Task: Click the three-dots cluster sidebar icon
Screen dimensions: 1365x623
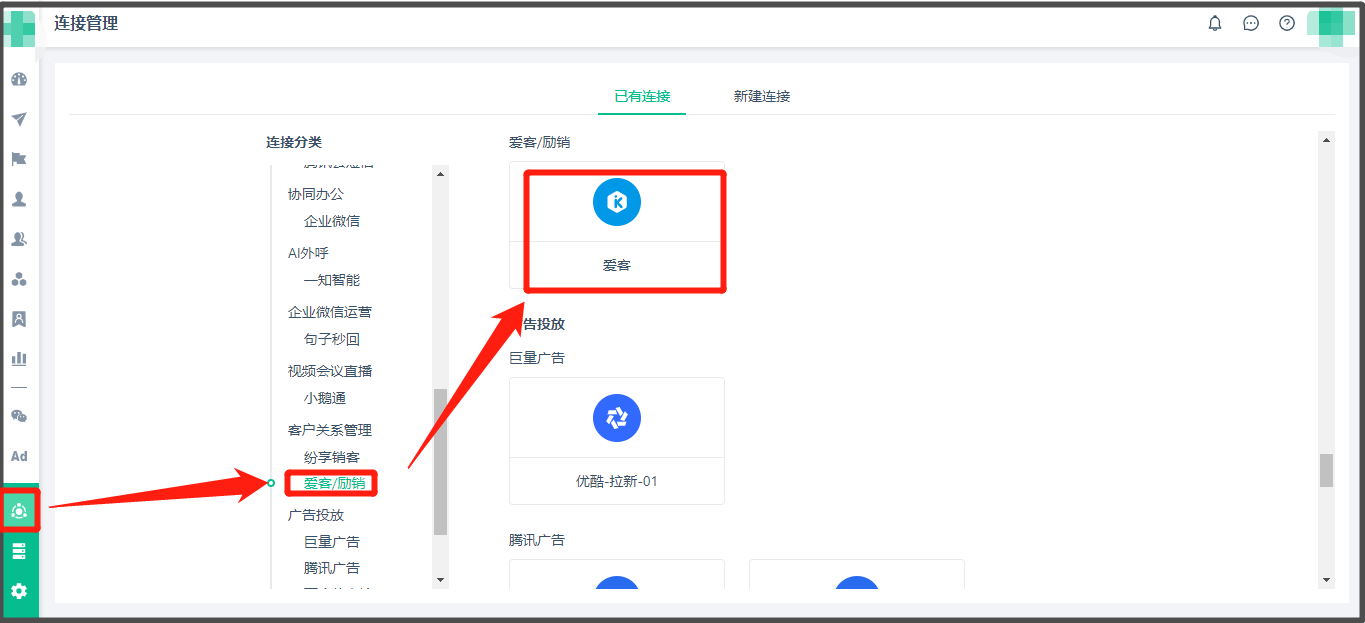Action: (19, 279)
